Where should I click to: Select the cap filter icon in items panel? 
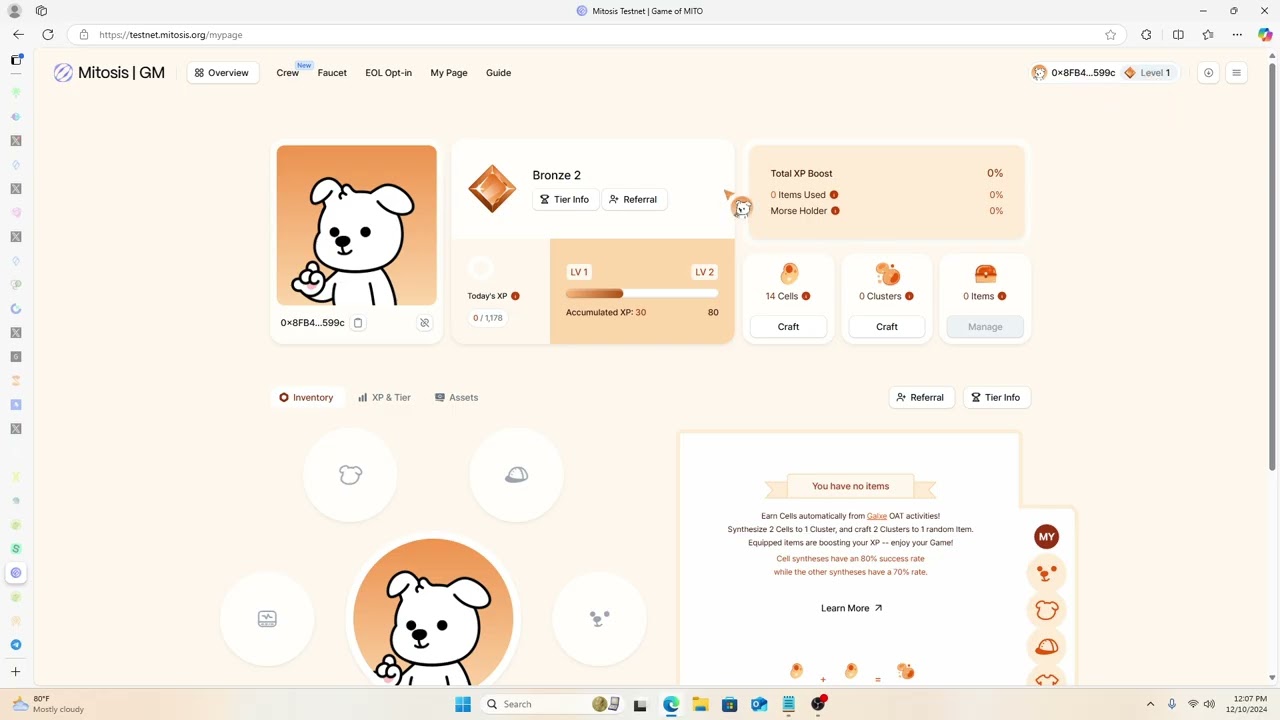coord(1046,647)
